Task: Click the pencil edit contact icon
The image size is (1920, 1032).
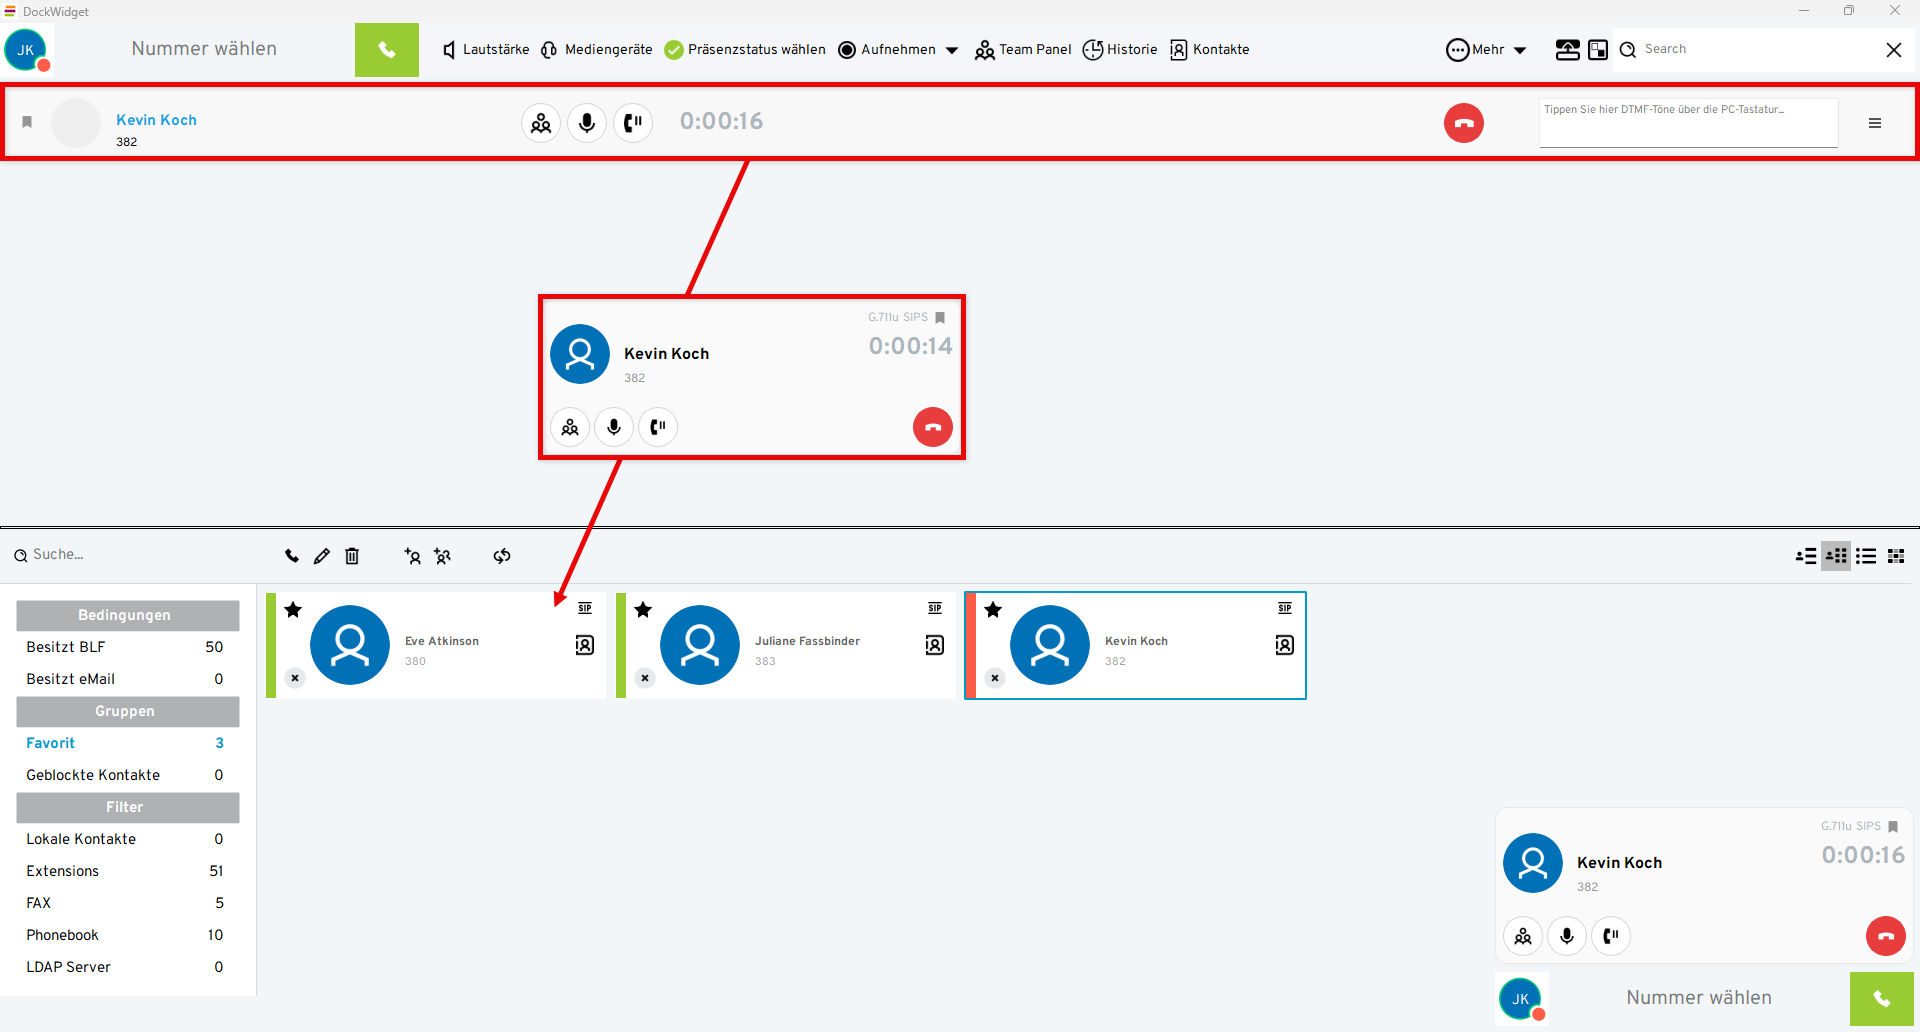Action: coord(321,556)
